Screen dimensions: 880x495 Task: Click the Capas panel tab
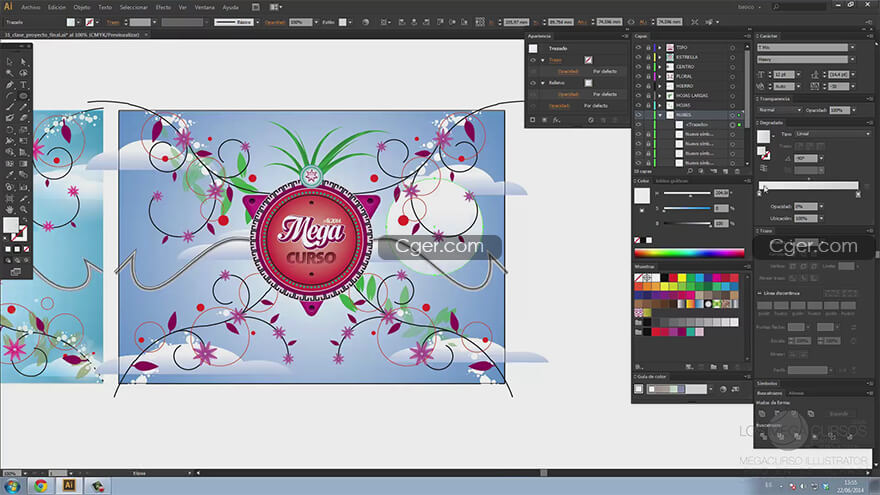641,36
